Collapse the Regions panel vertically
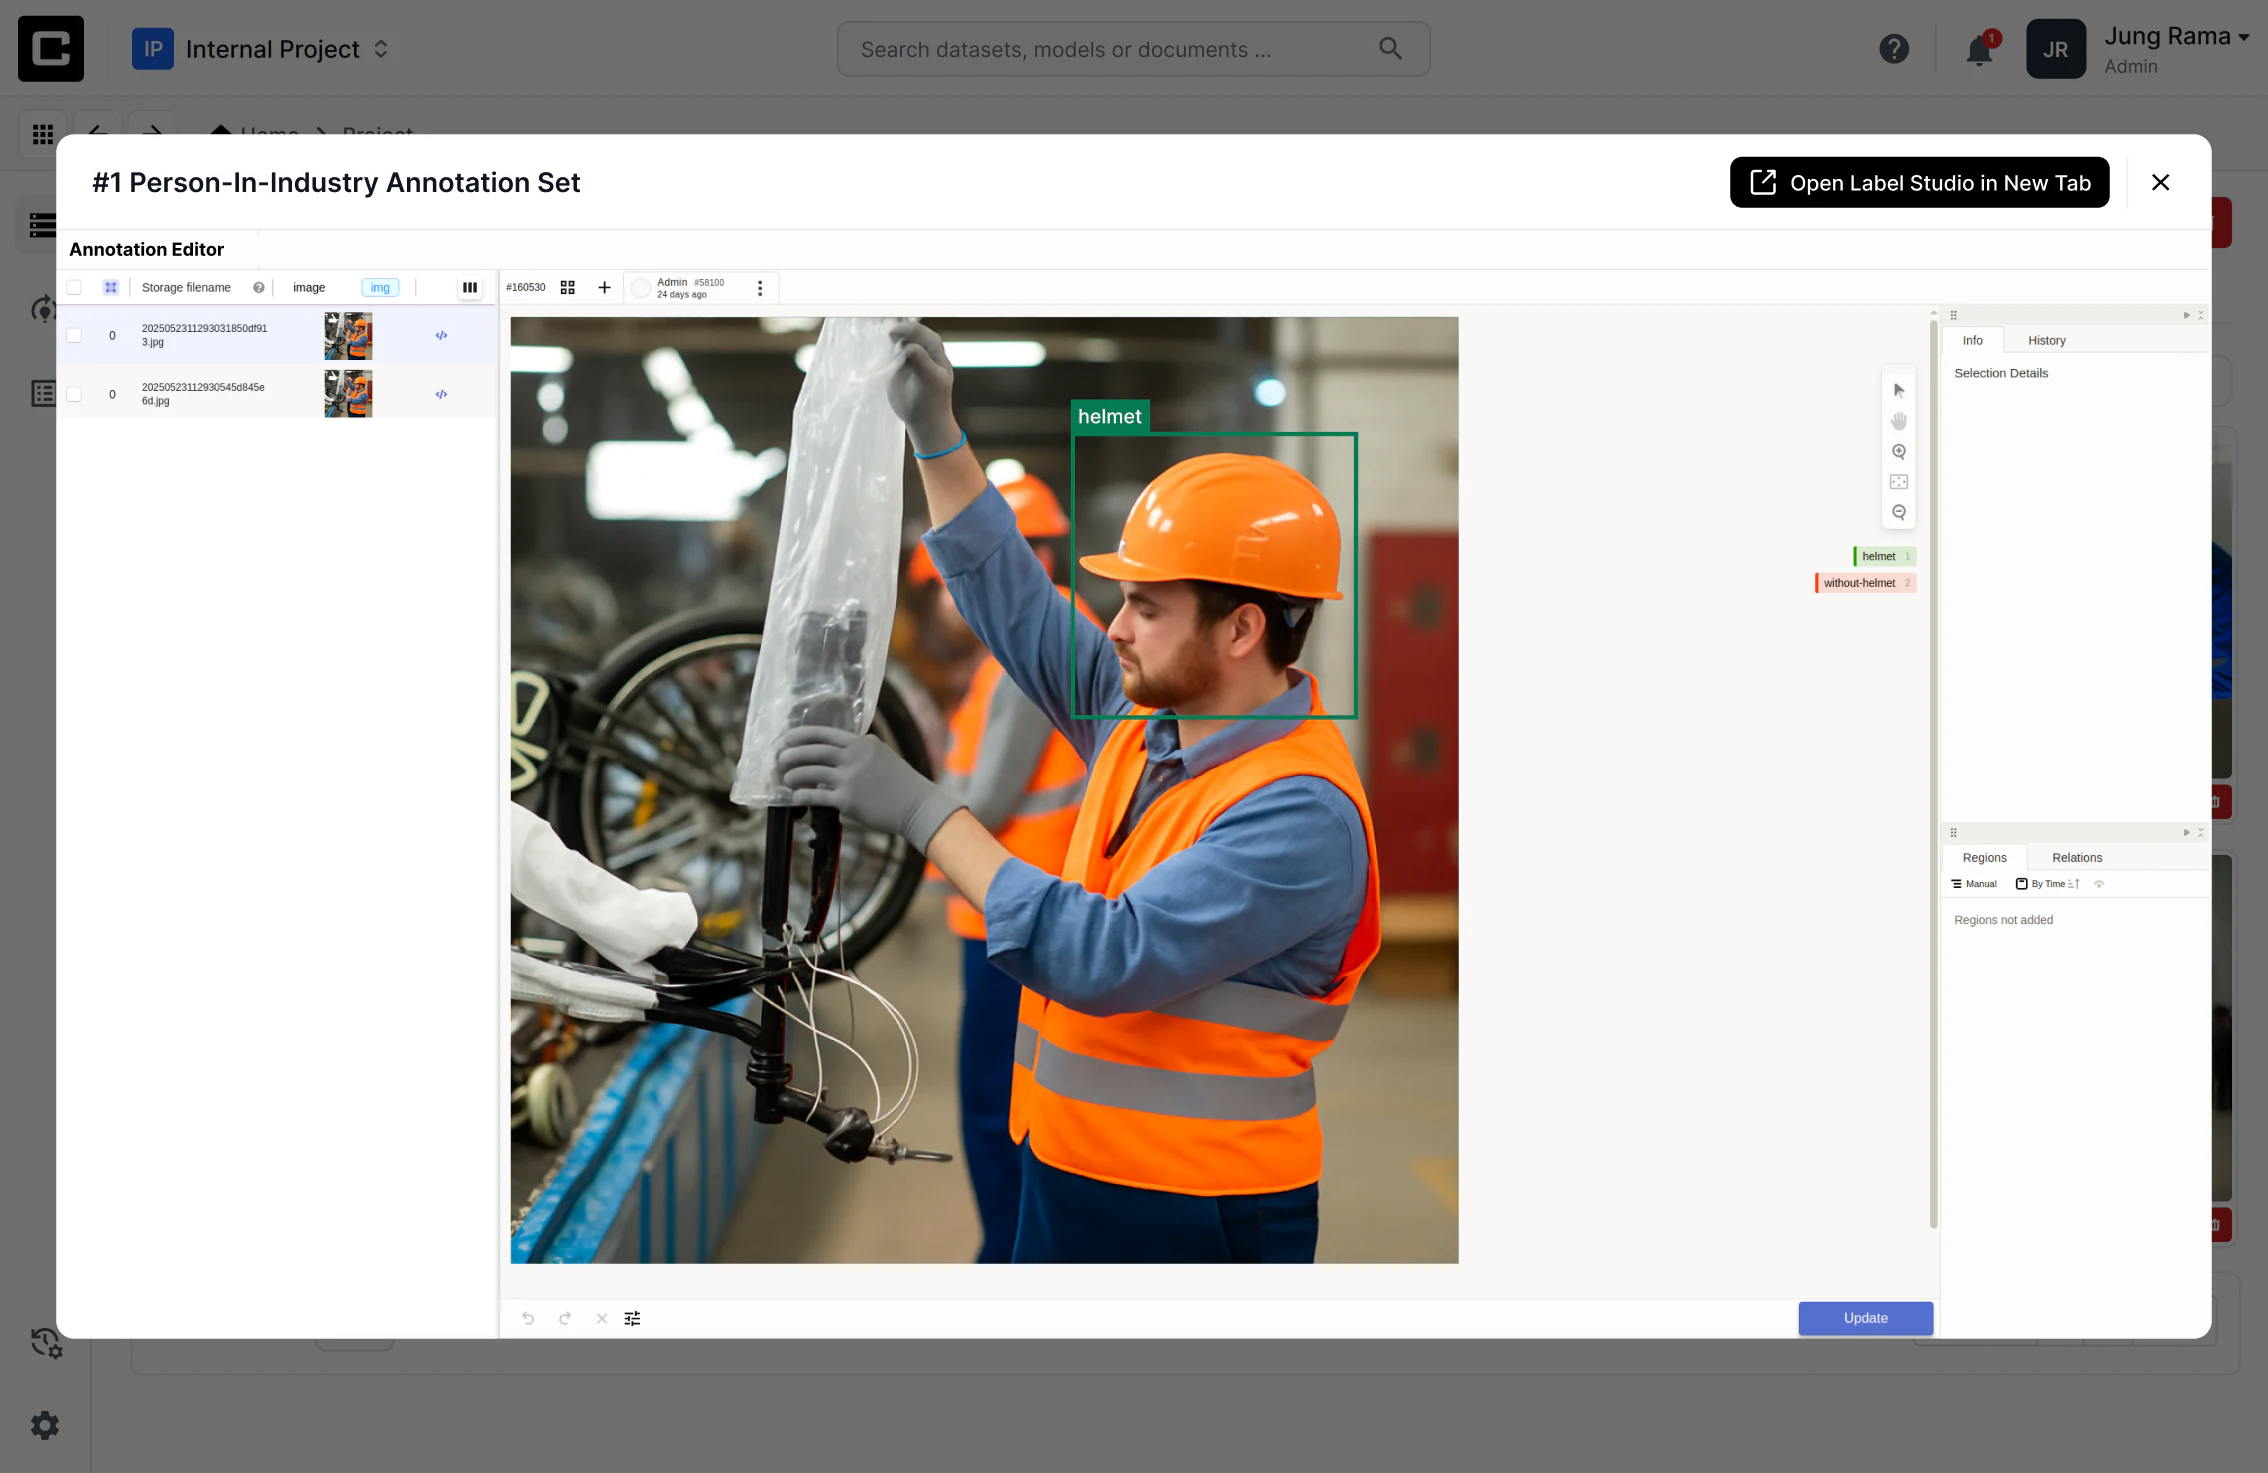The width and height of the screenshot is (2268, 1473). coord(2200,832)
